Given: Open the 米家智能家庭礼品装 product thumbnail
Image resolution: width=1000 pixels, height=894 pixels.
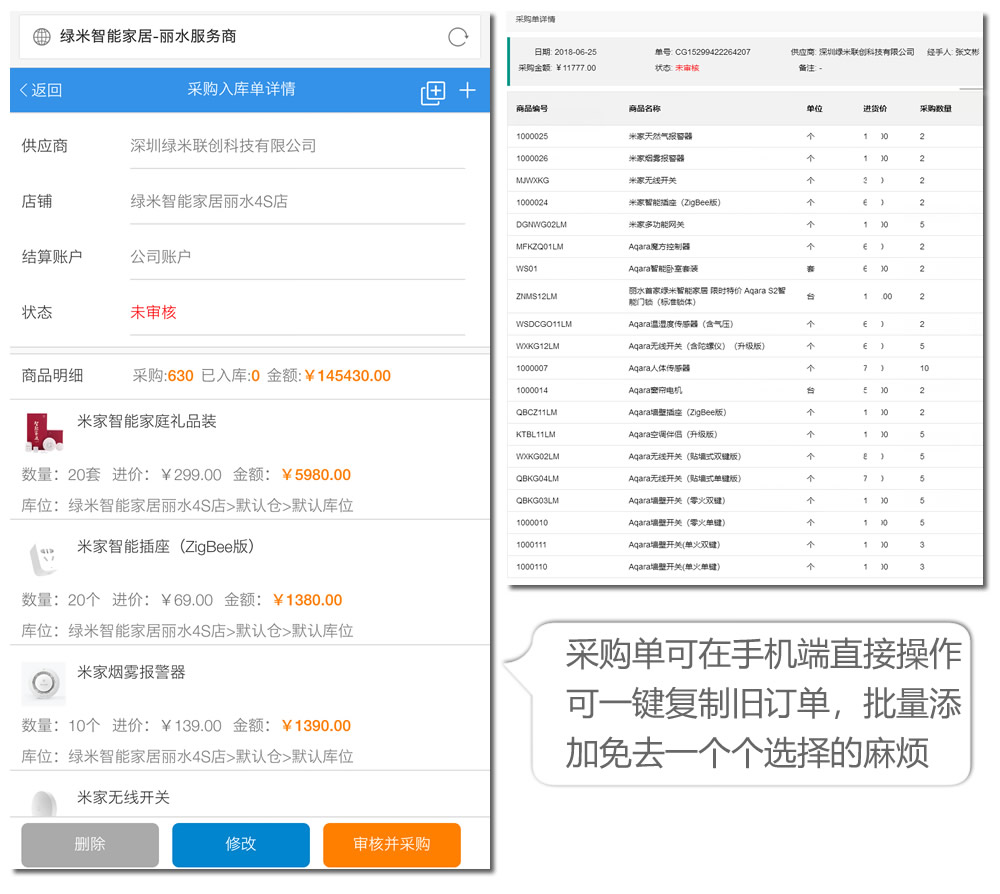Looking at the screenshot, I should (x=43, y=432).
